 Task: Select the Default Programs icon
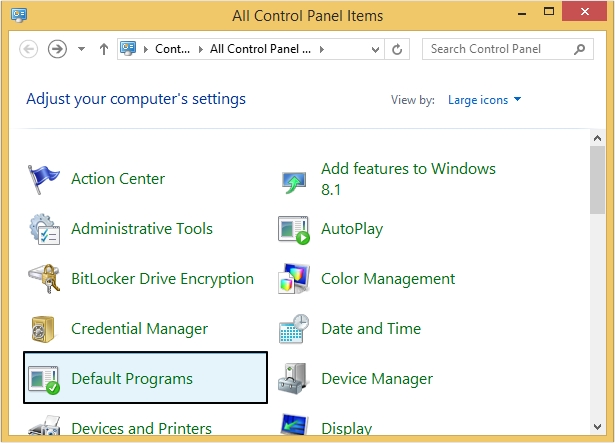pyautogui.click(x=44, y=379)
